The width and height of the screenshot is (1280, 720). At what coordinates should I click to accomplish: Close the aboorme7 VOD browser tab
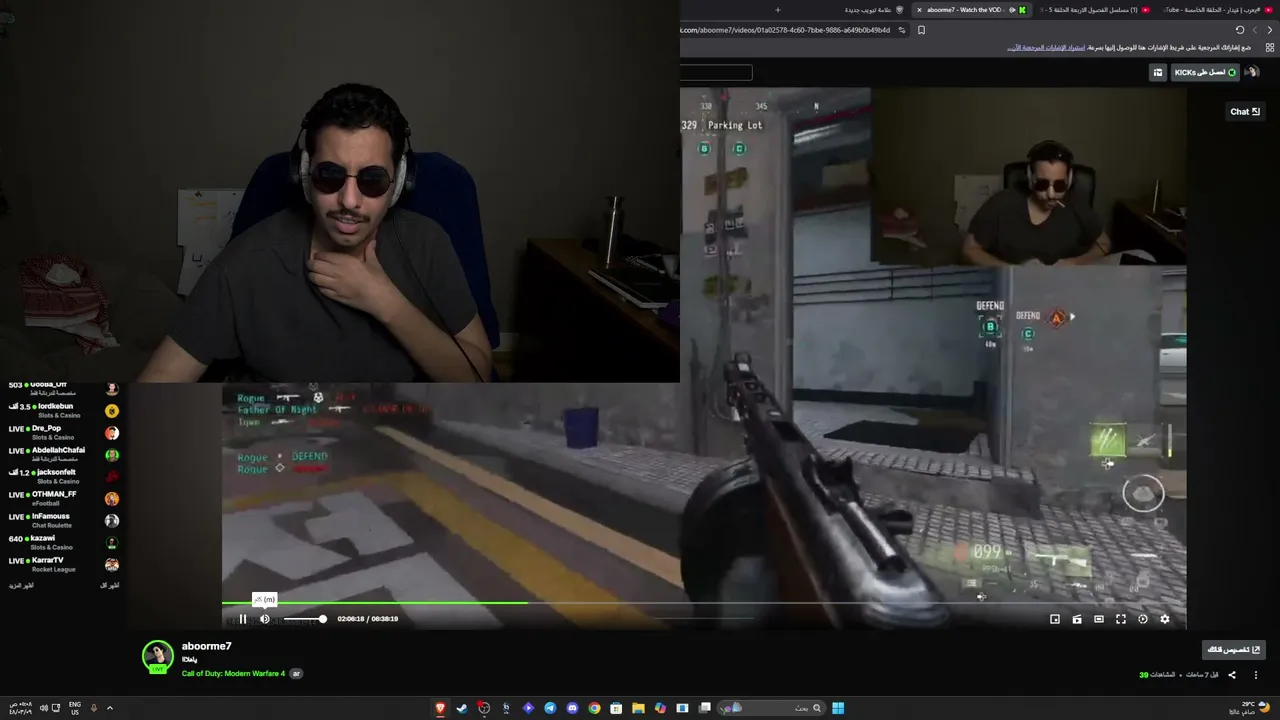pos(920,10)
